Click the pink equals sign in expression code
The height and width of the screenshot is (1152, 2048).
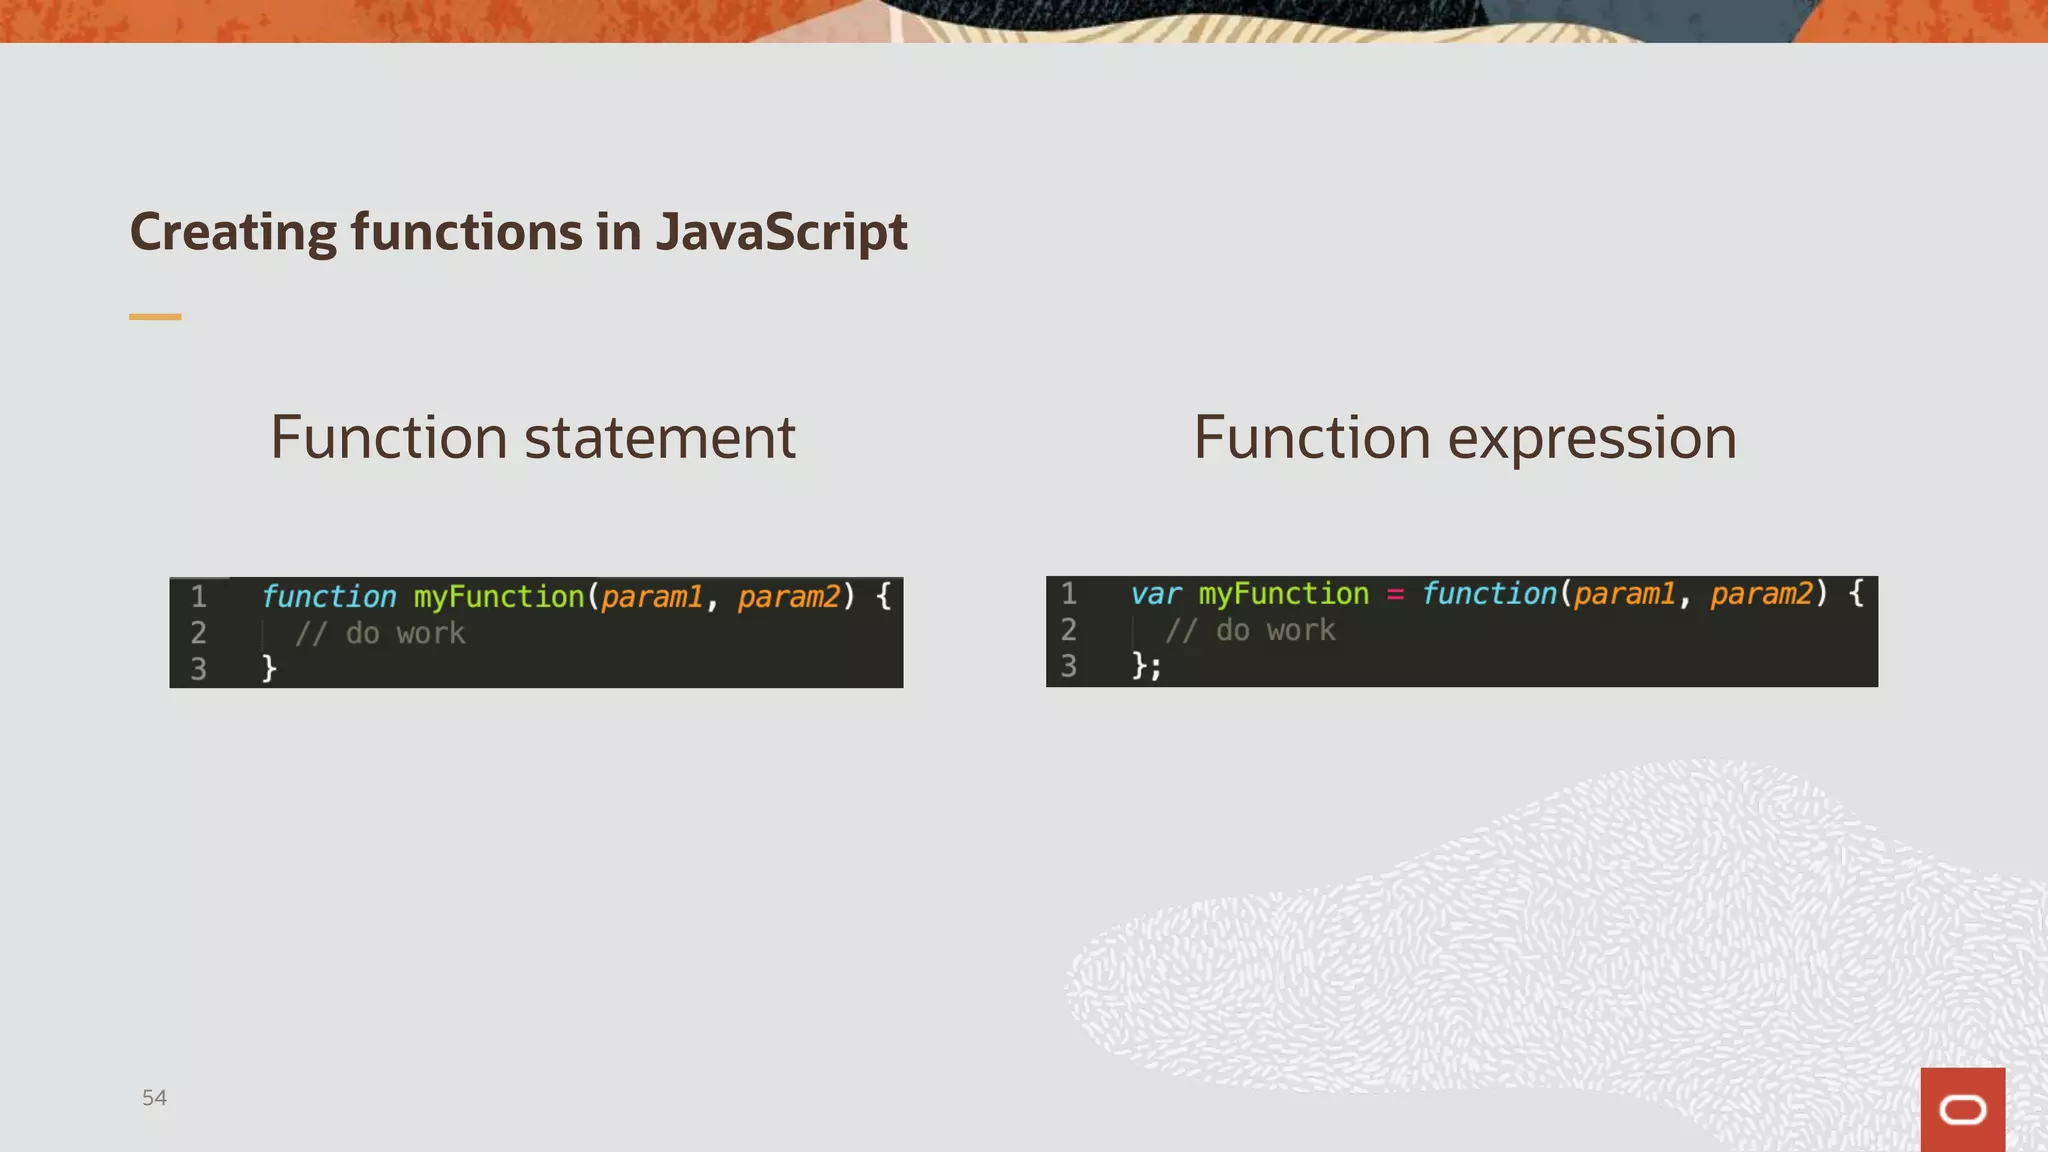[1395, 595]
